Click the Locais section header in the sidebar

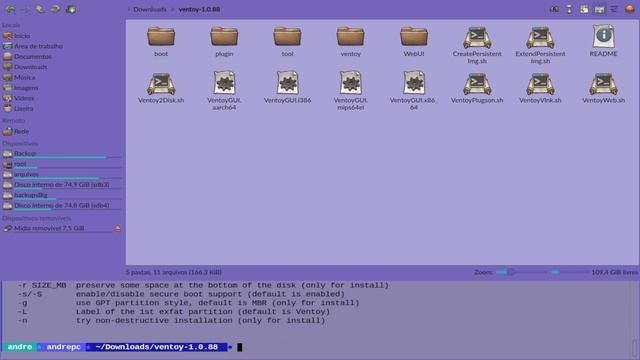(11, 25)
